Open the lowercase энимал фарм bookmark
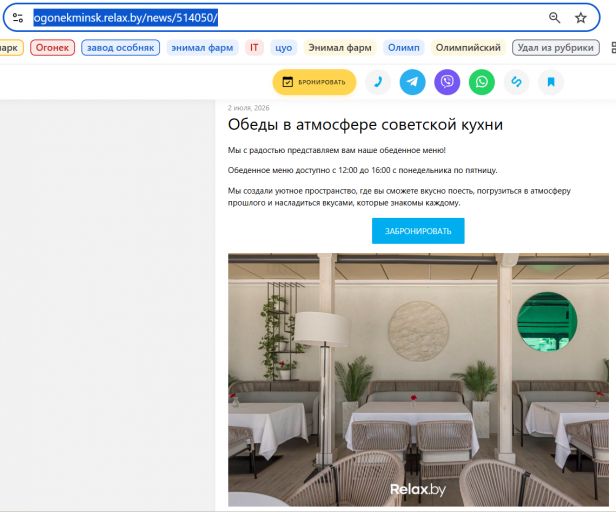This screenshot has width=616, height=512. click(x=202, y=48)
